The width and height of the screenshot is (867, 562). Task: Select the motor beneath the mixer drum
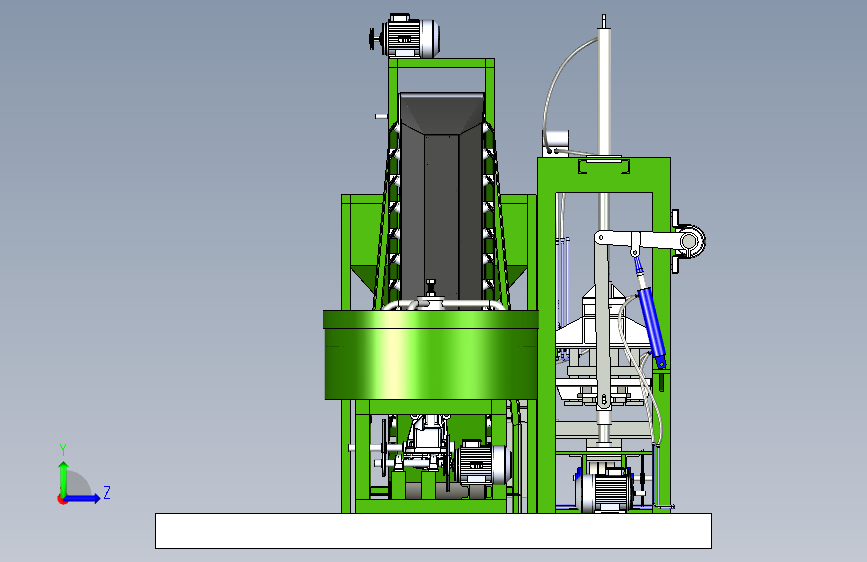point(482,464)
